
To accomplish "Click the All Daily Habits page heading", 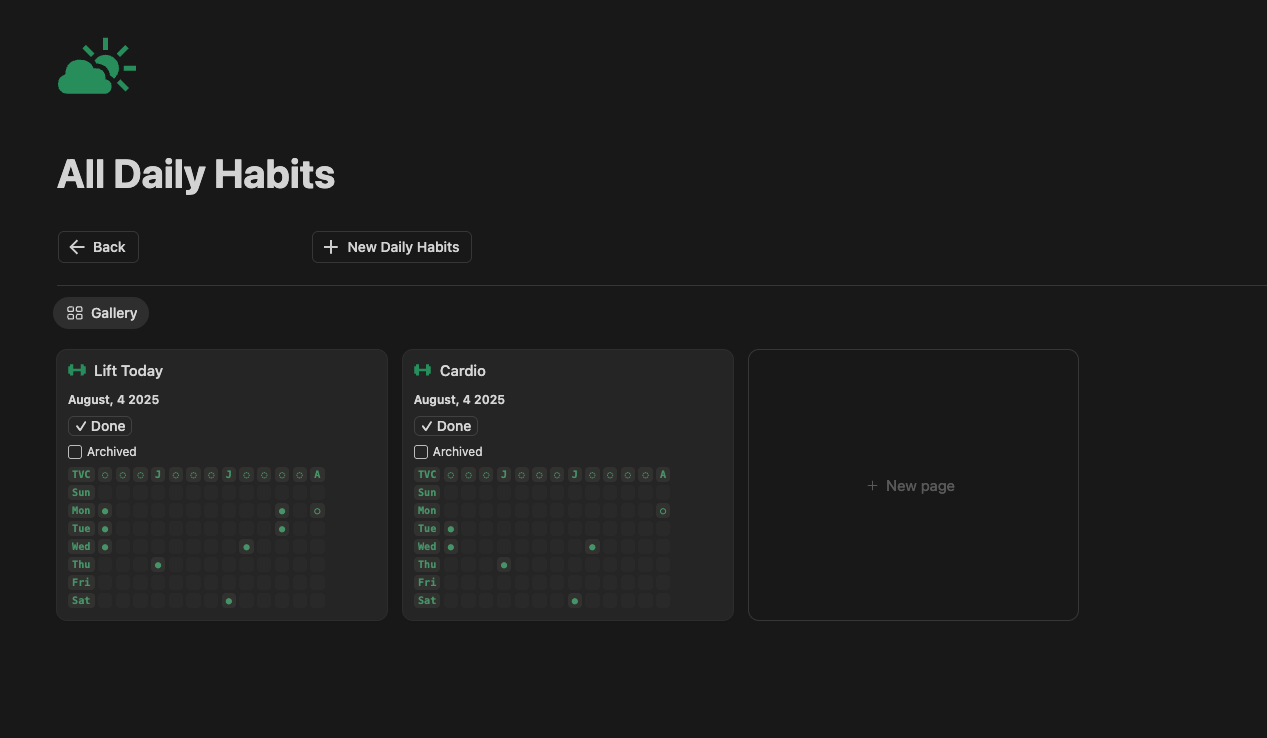I will click(x=196, y=175).
